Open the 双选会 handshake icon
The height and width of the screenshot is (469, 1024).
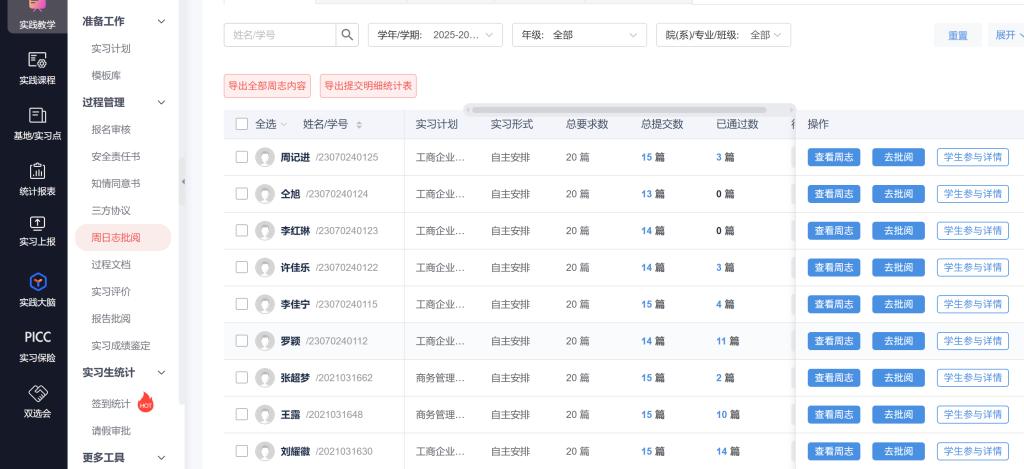[37, 399]
